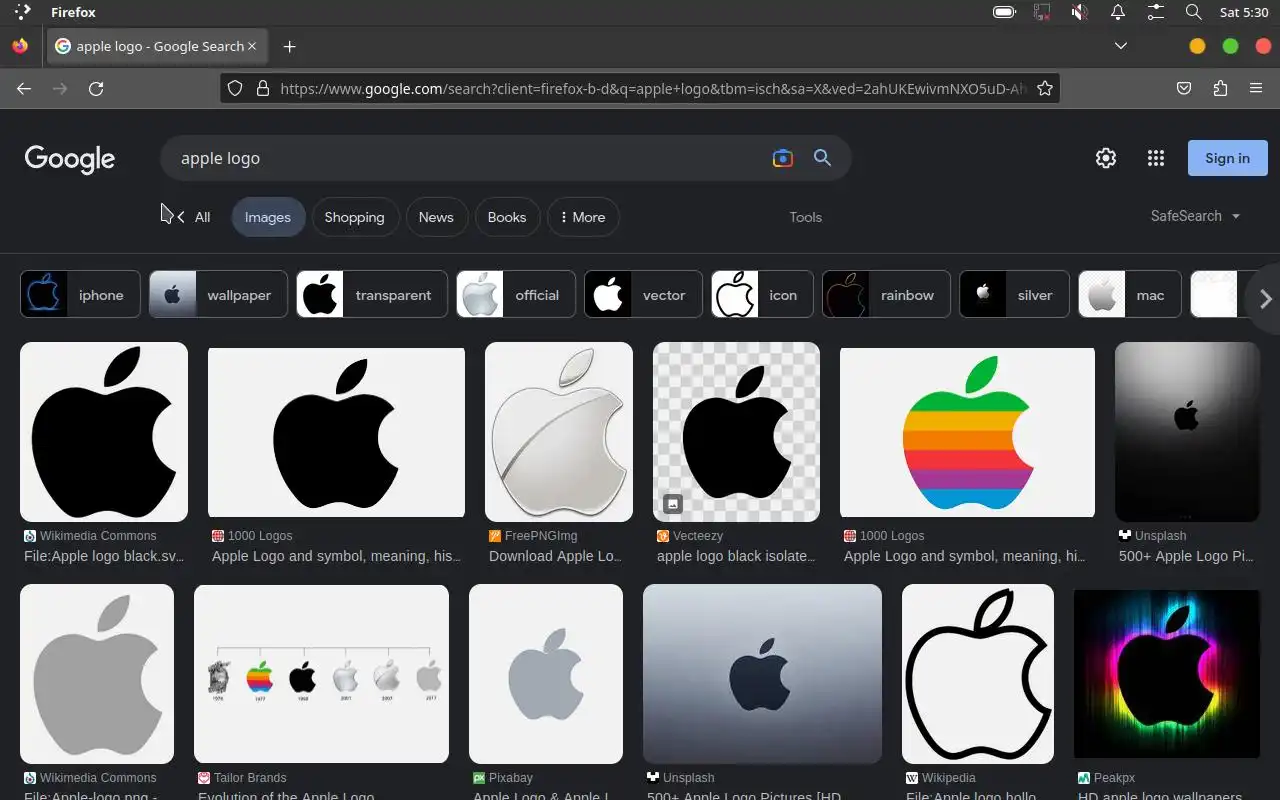The height and width of the screenshot is (800, 1280).
Task: Open the Tailor Brands logo evolution image
Action: tap(321, 674)
